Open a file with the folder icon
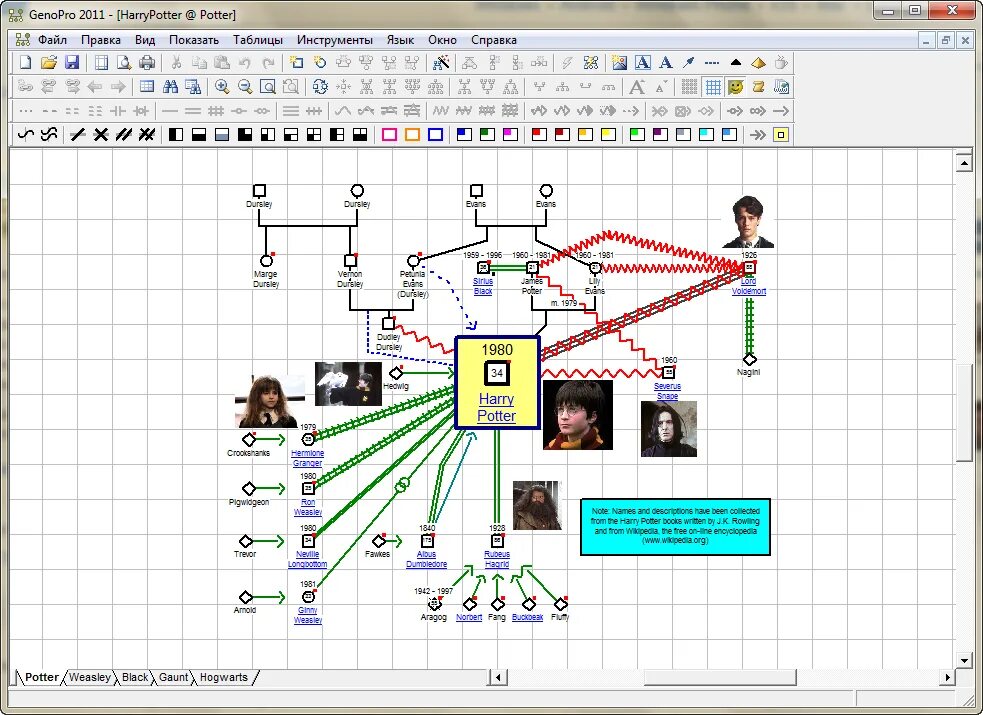Image resolution: width=983 pixels, height=715 pixels. pyautogui.click(x=49, y=63)
